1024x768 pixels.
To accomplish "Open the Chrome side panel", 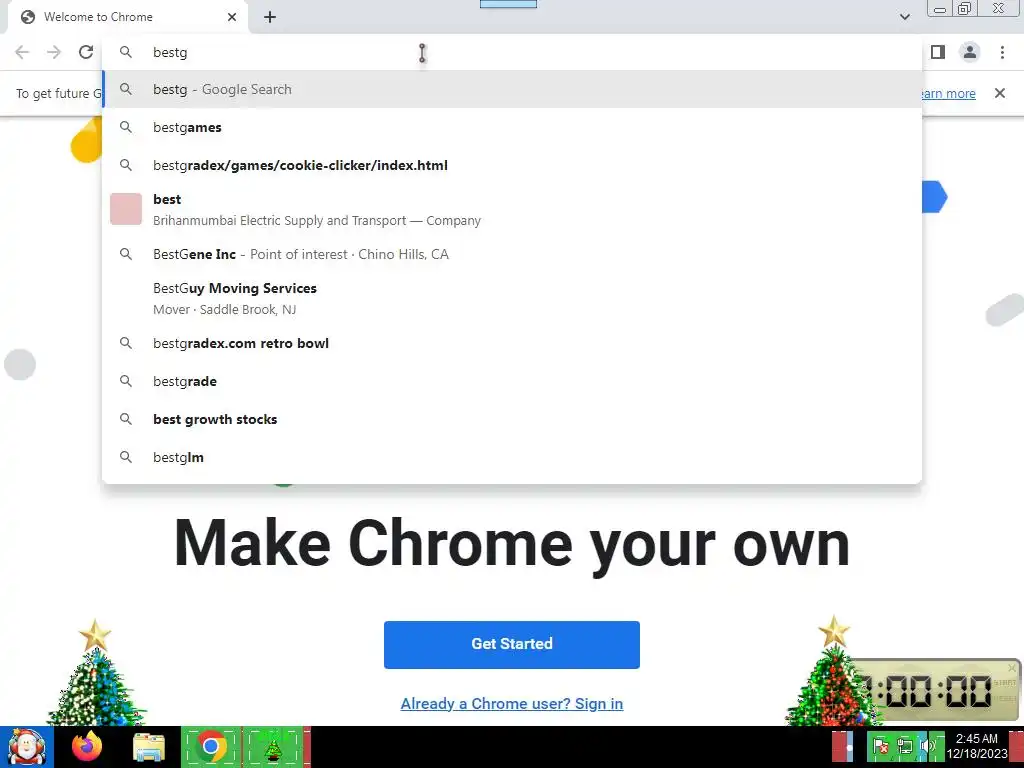I will pyautogui.click(x=938, y=52).
